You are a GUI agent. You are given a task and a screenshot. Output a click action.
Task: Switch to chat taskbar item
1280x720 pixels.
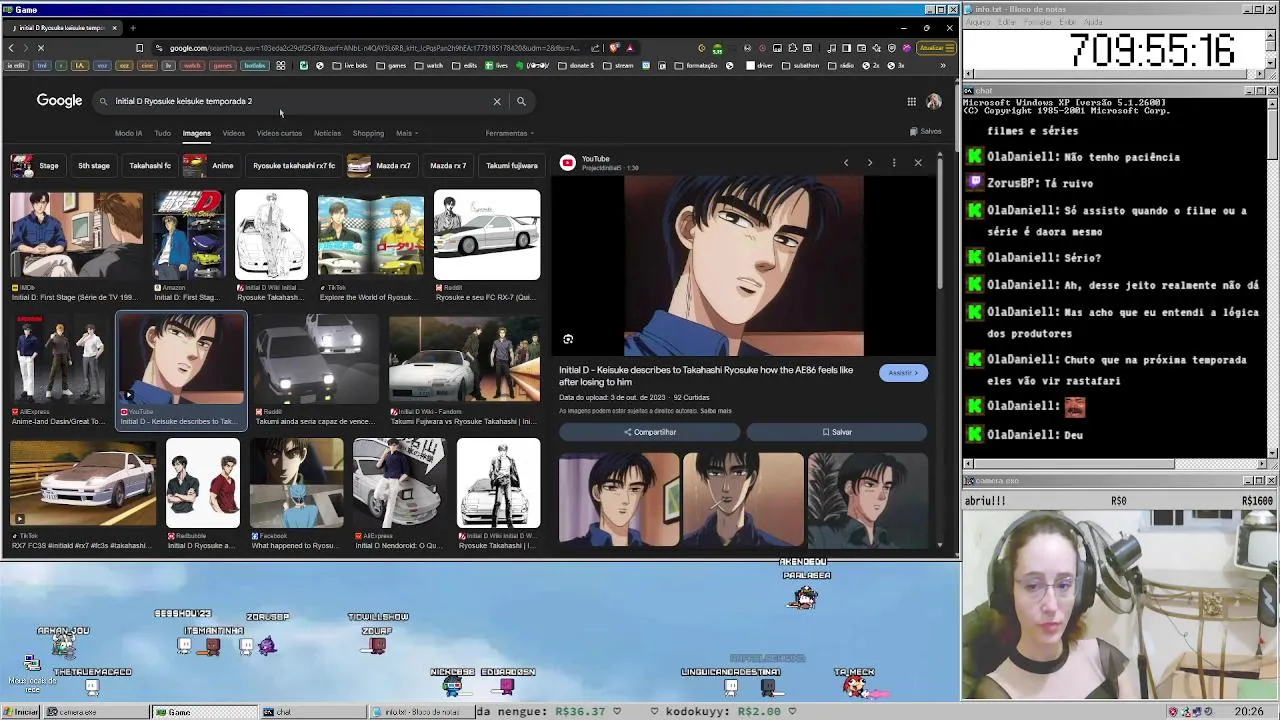coord(313,712)
